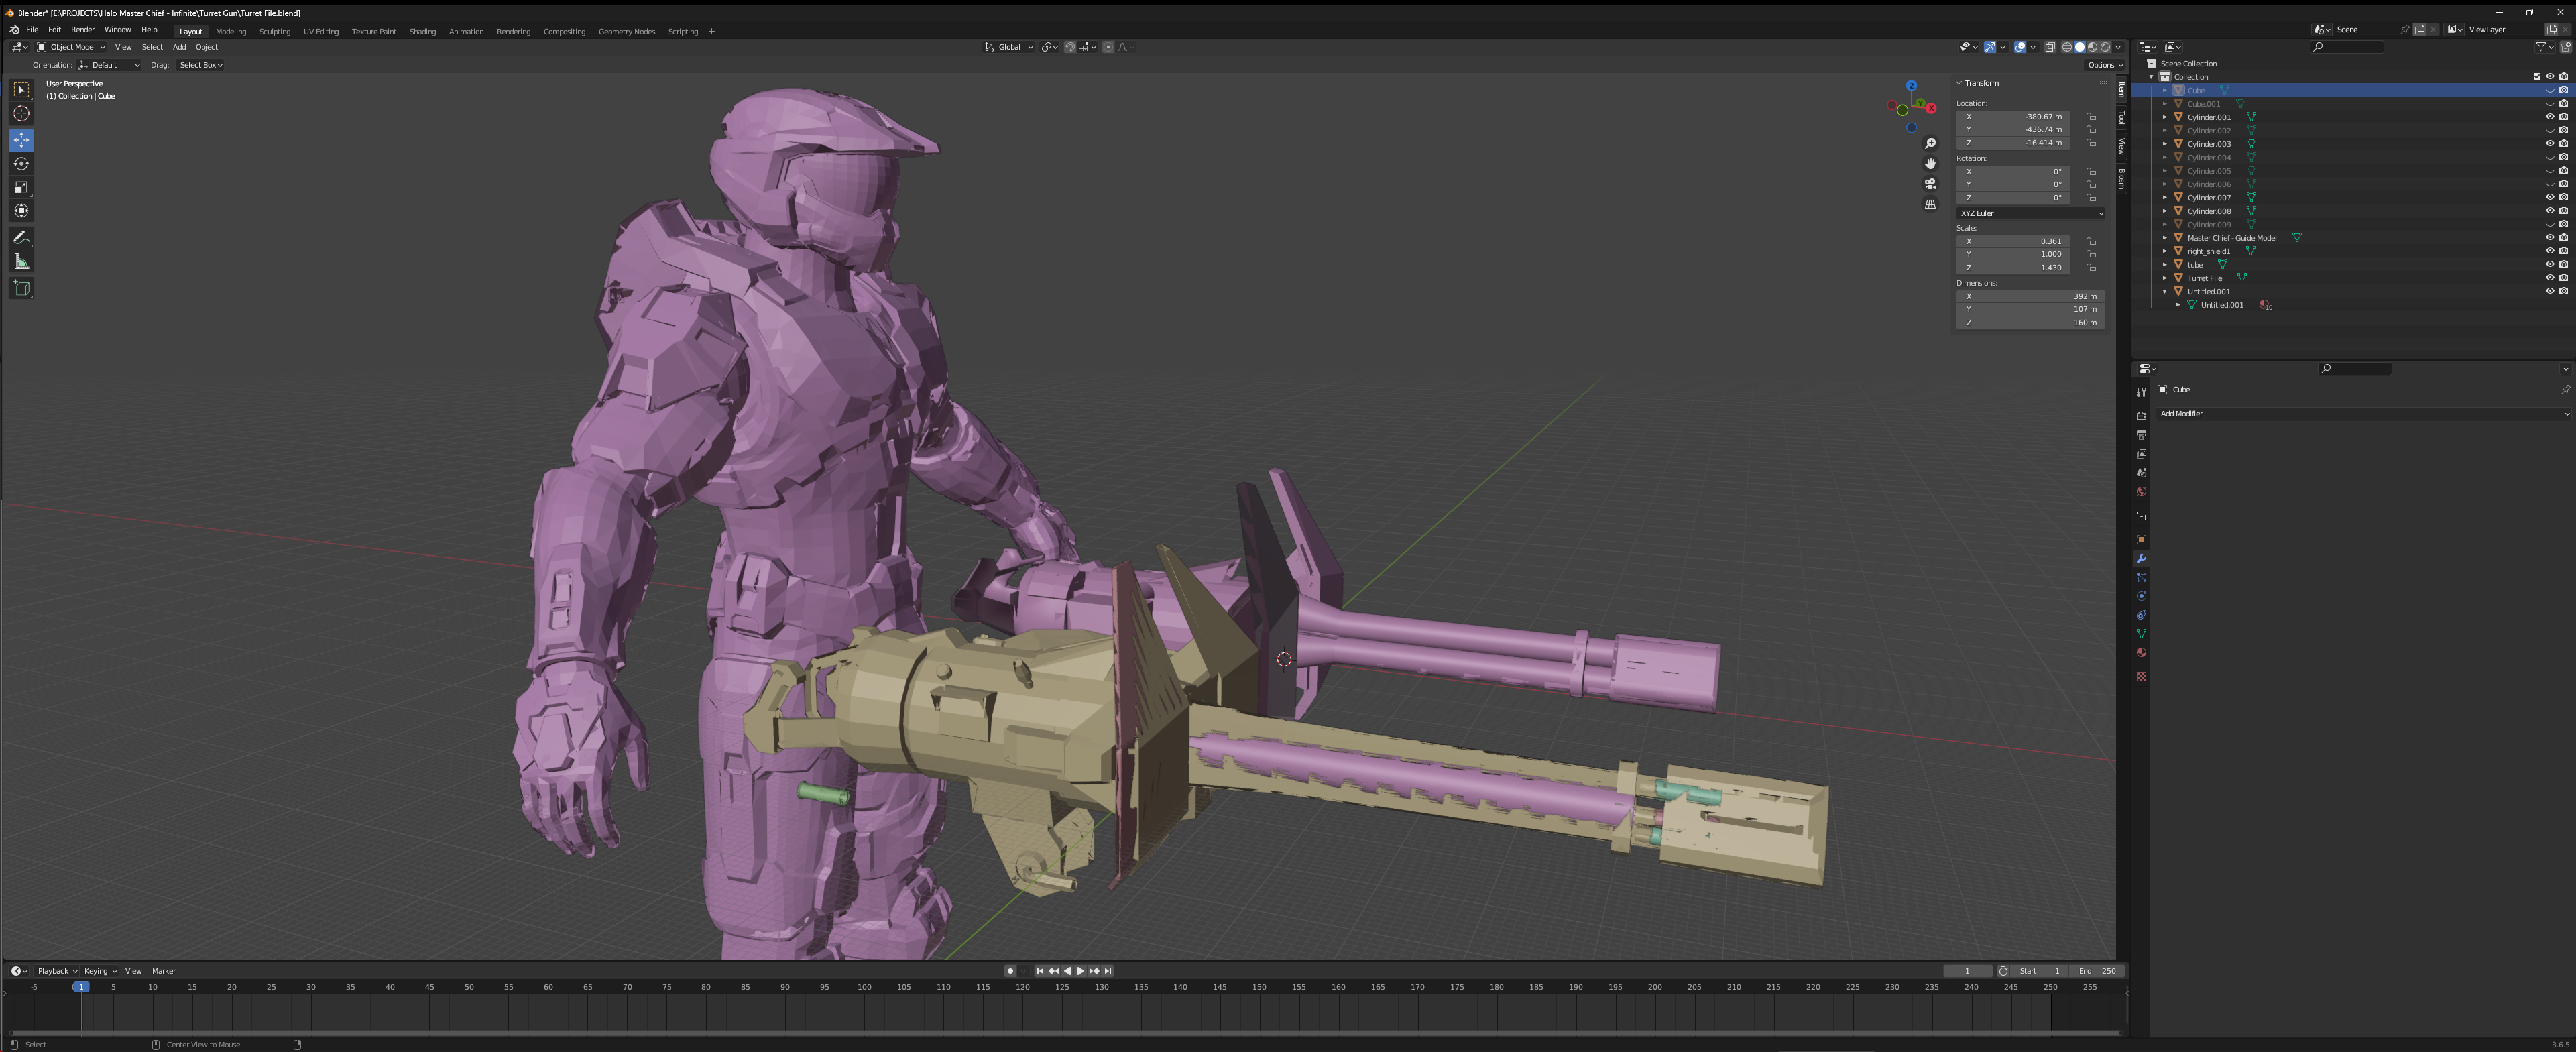Open the Blosm sidebar tab
The height and width of the screenshot is (1052, 2576).
2121,178
